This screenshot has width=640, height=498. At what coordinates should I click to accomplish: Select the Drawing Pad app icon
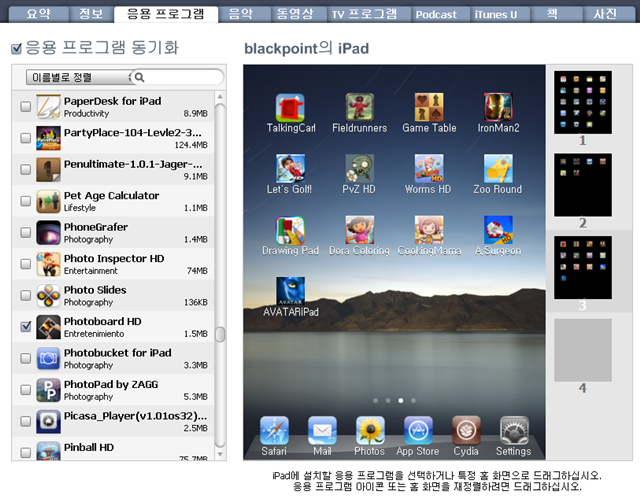click(290, 230)
